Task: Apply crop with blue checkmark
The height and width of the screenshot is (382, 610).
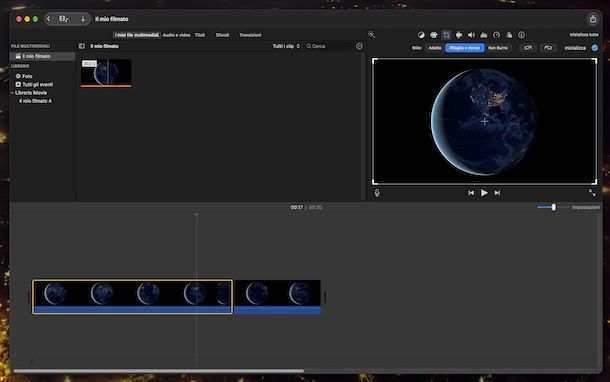Action: tap(594, 48)
